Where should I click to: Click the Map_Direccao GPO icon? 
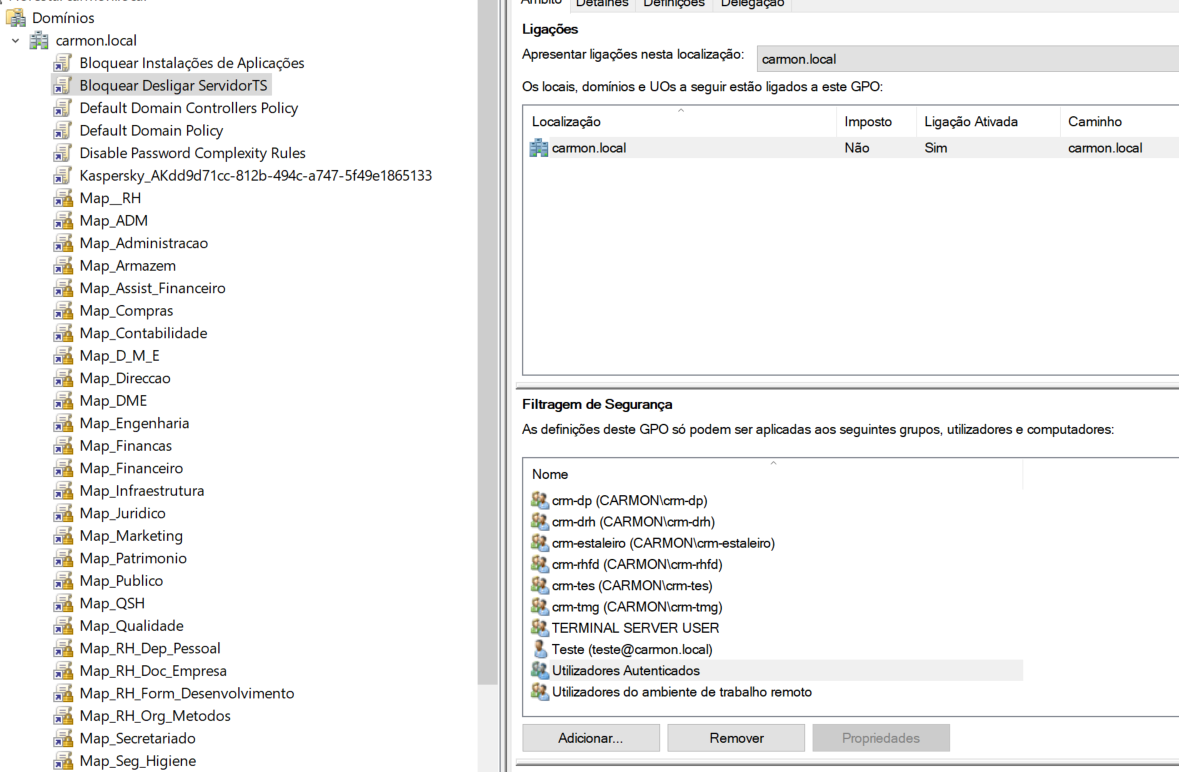(x=63, y=379)
